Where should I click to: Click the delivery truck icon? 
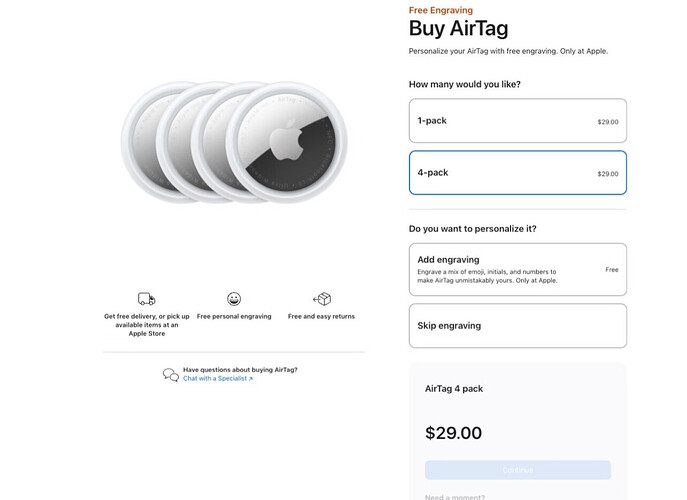pyautogui.click(x=146, y=299)
